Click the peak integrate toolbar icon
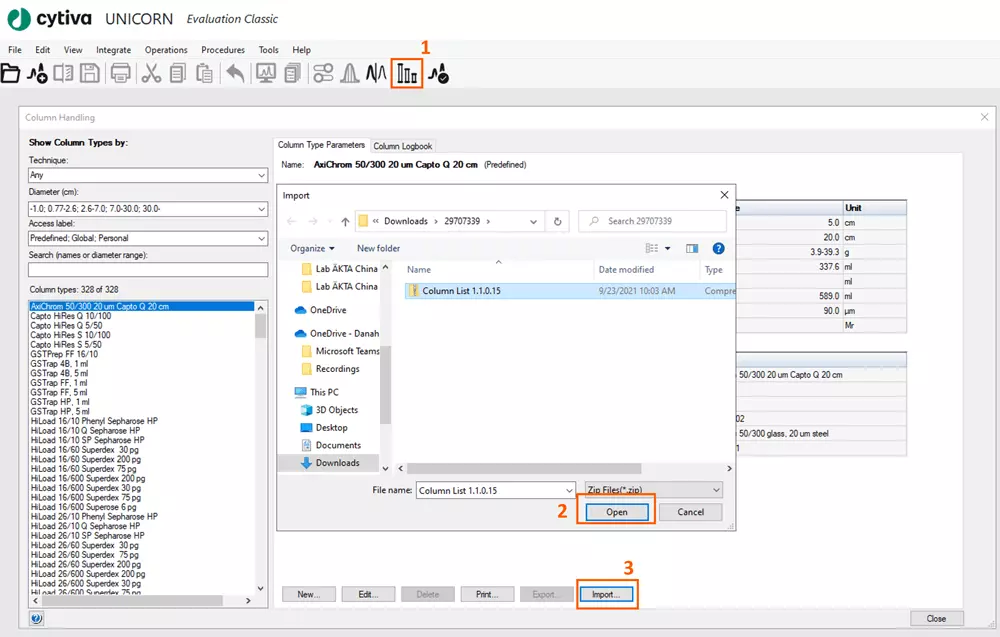The height and width of the screenshot is (637, 1000). 350,73
